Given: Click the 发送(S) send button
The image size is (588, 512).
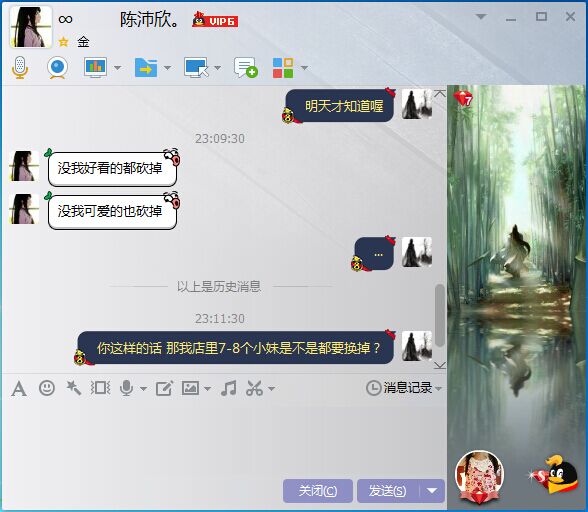Looking at the screenshot, I should tap(388, 491).
